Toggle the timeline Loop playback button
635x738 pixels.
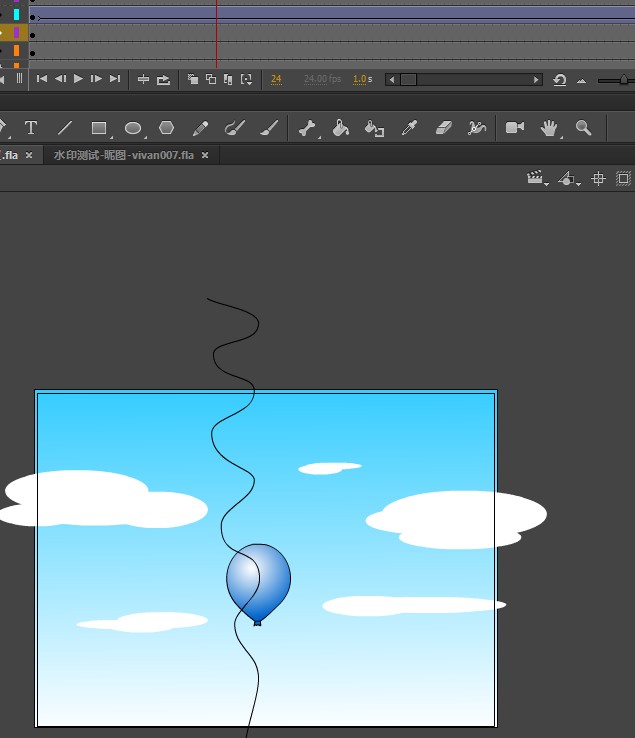click(163, 79)
